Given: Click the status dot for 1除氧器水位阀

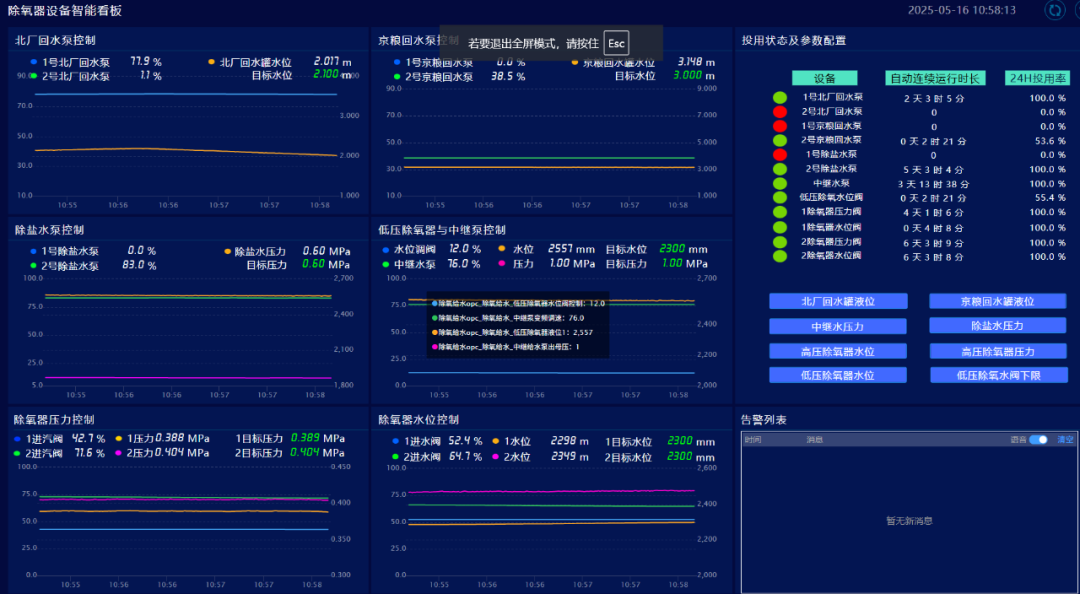Looking at the screenshot, I should (780, 227).
